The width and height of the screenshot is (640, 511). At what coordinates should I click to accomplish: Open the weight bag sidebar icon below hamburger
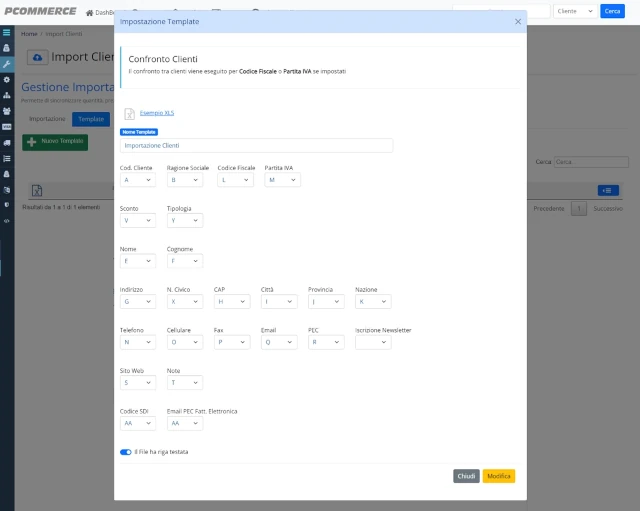(7, 48)
